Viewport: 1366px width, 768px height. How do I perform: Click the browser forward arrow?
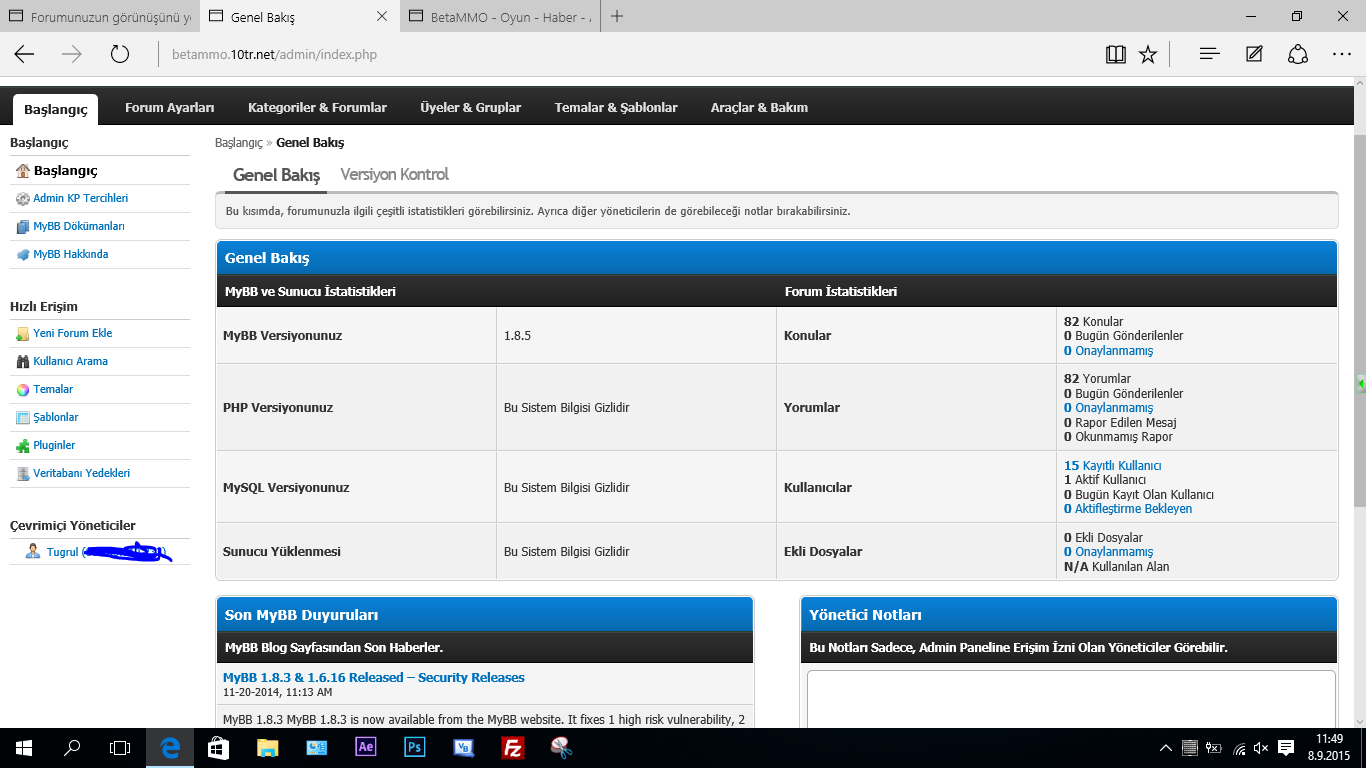72,54
